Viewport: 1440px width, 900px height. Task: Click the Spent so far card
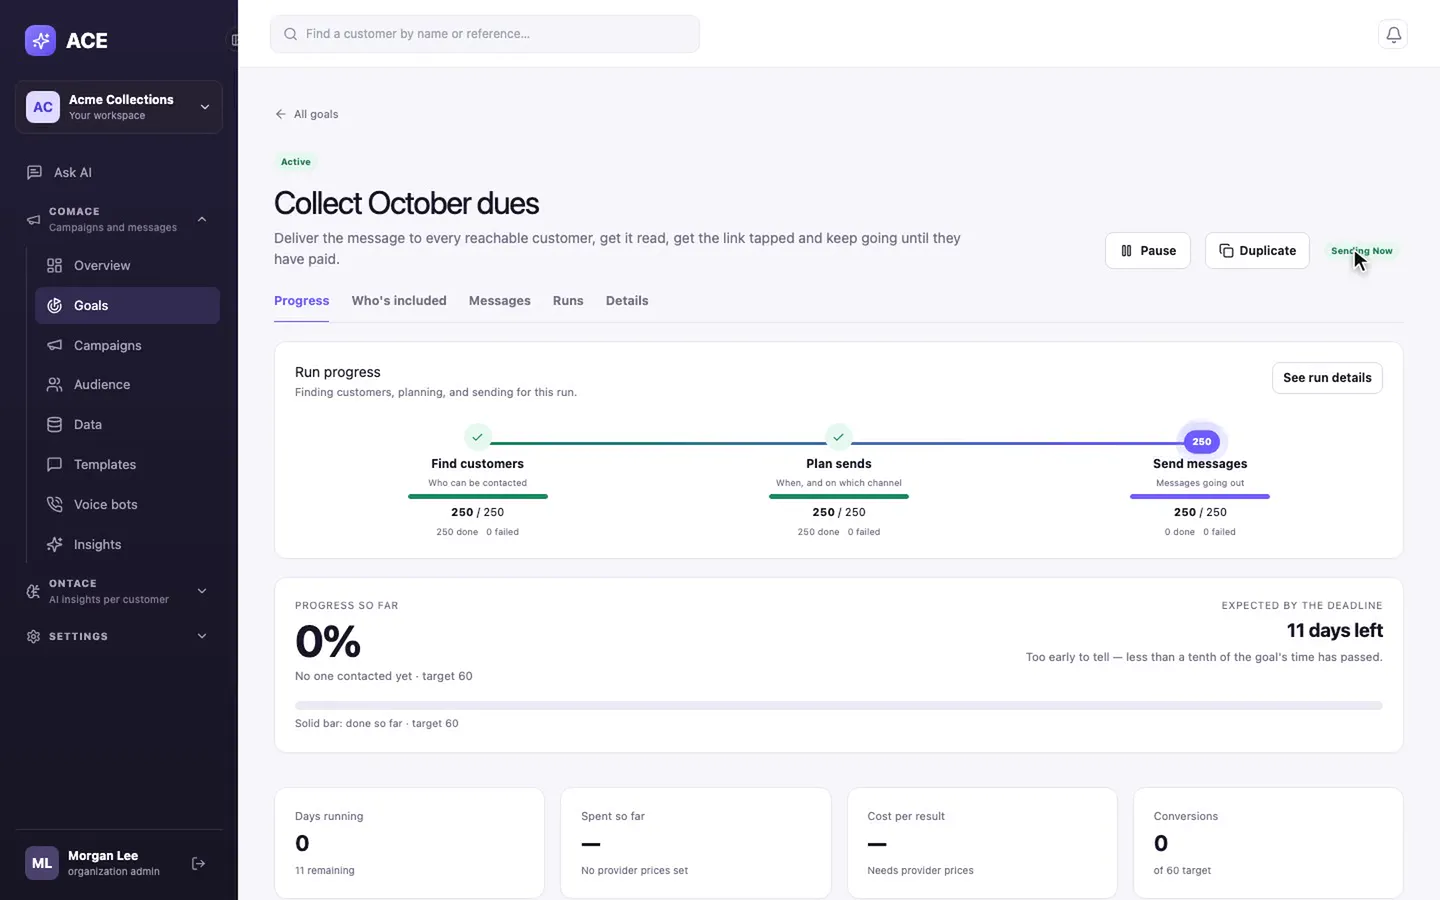pos(695,843)
